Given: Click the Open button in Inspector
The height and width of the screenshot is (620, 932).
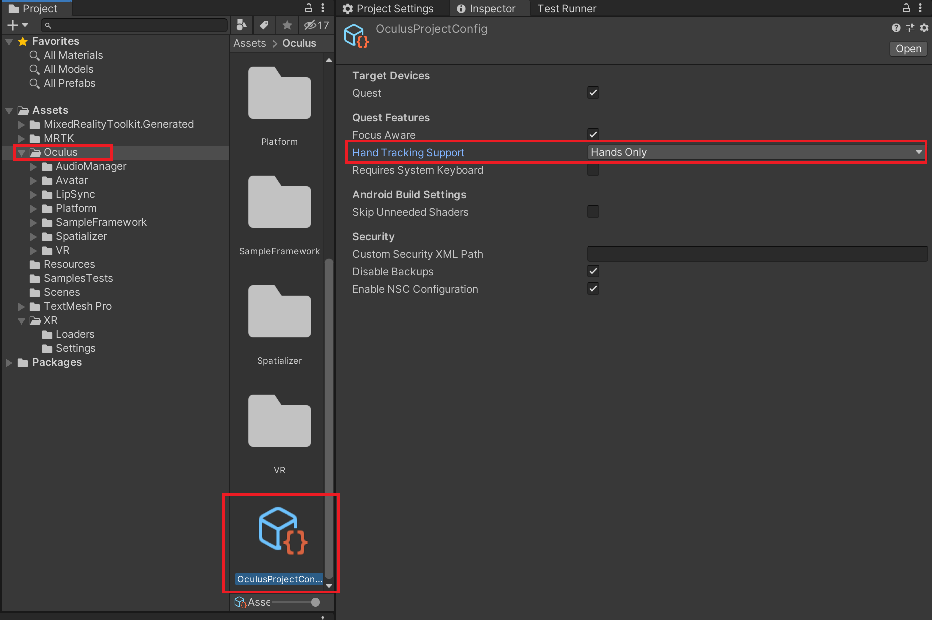Looking at the screenshot, I should (908, 49).
